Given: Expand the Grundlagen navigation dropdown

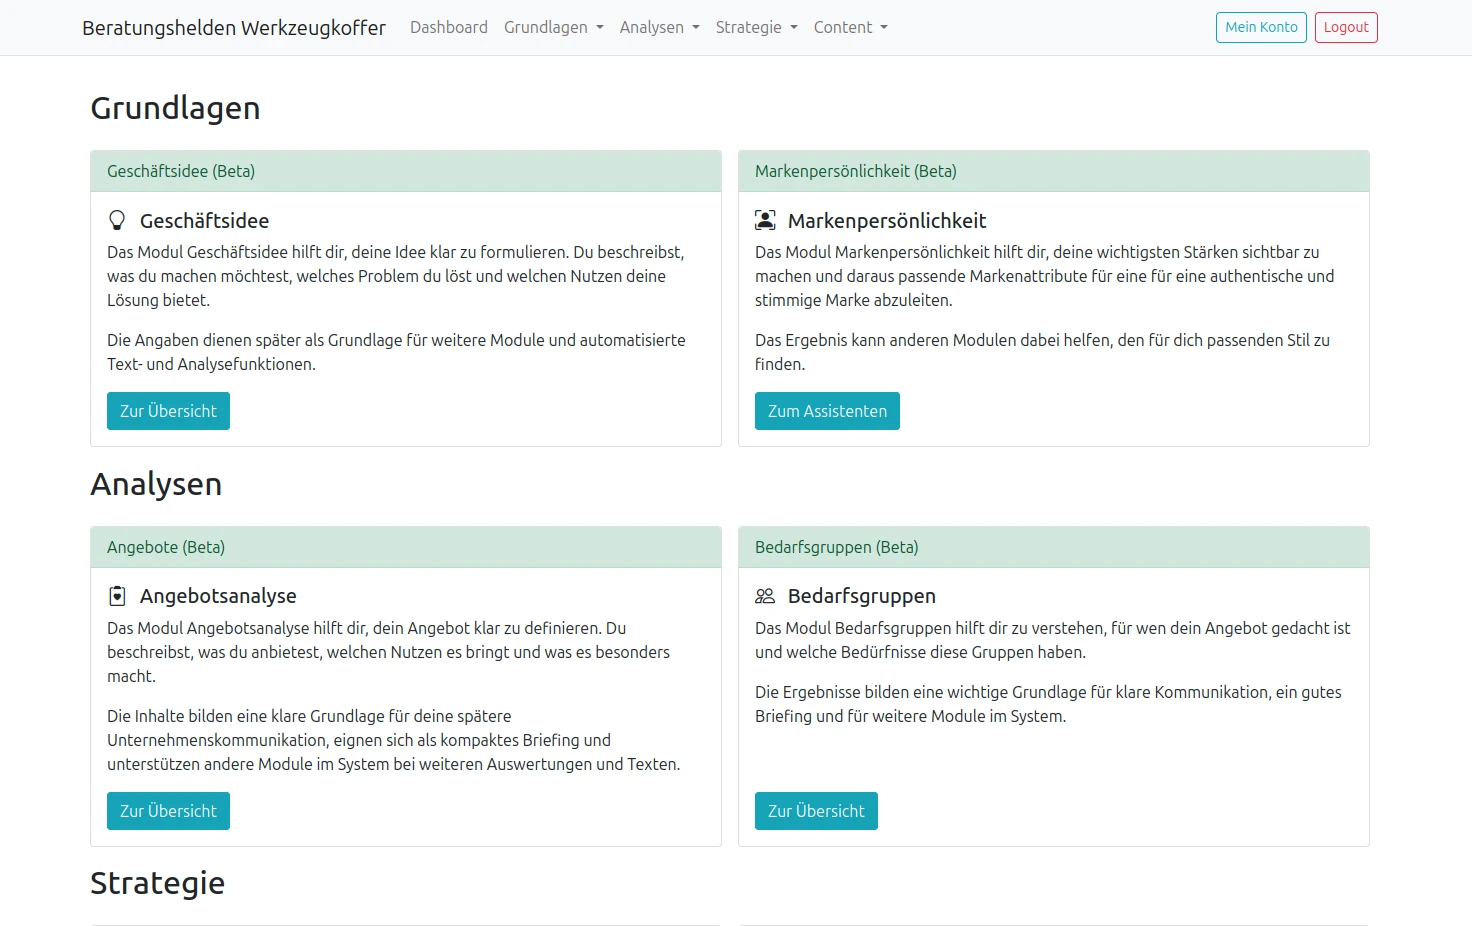Looking at the screenshot, I should click(553, 27).
